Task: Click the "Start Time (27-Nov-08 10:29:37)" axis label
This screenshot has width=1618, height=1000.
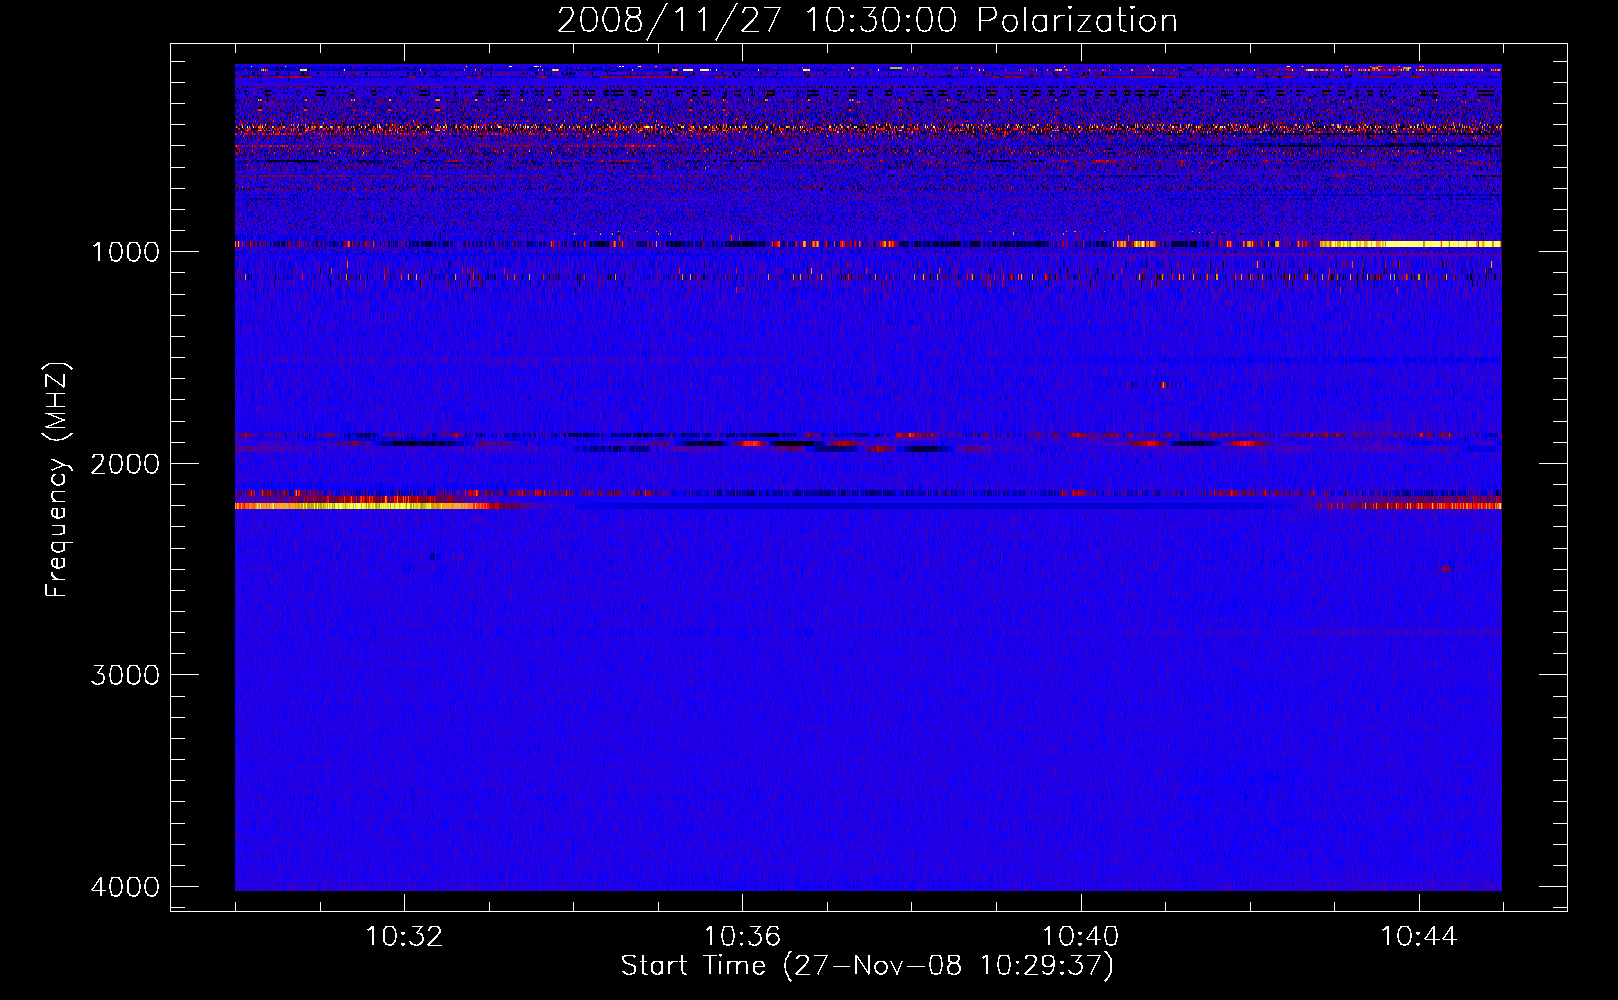Action: (867, 966)
